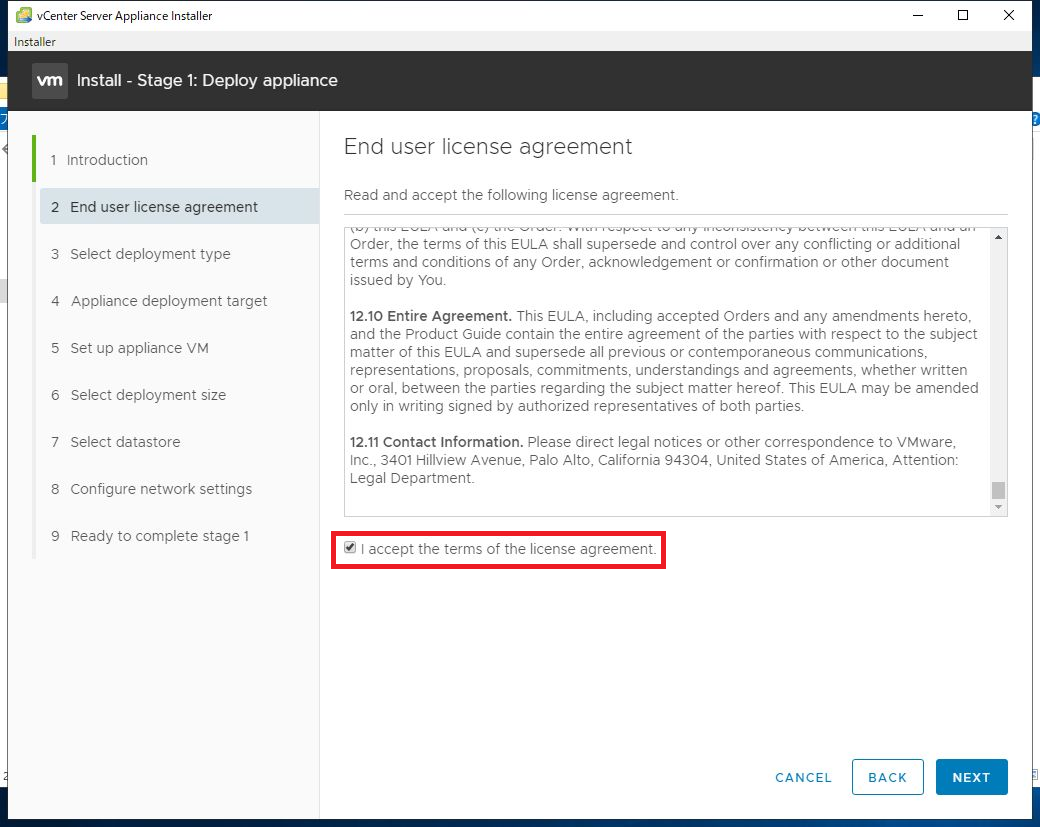Click the vCenter installer title bar icon
Viewport: 1040px width, 827px height.
(x=23, y=15)
